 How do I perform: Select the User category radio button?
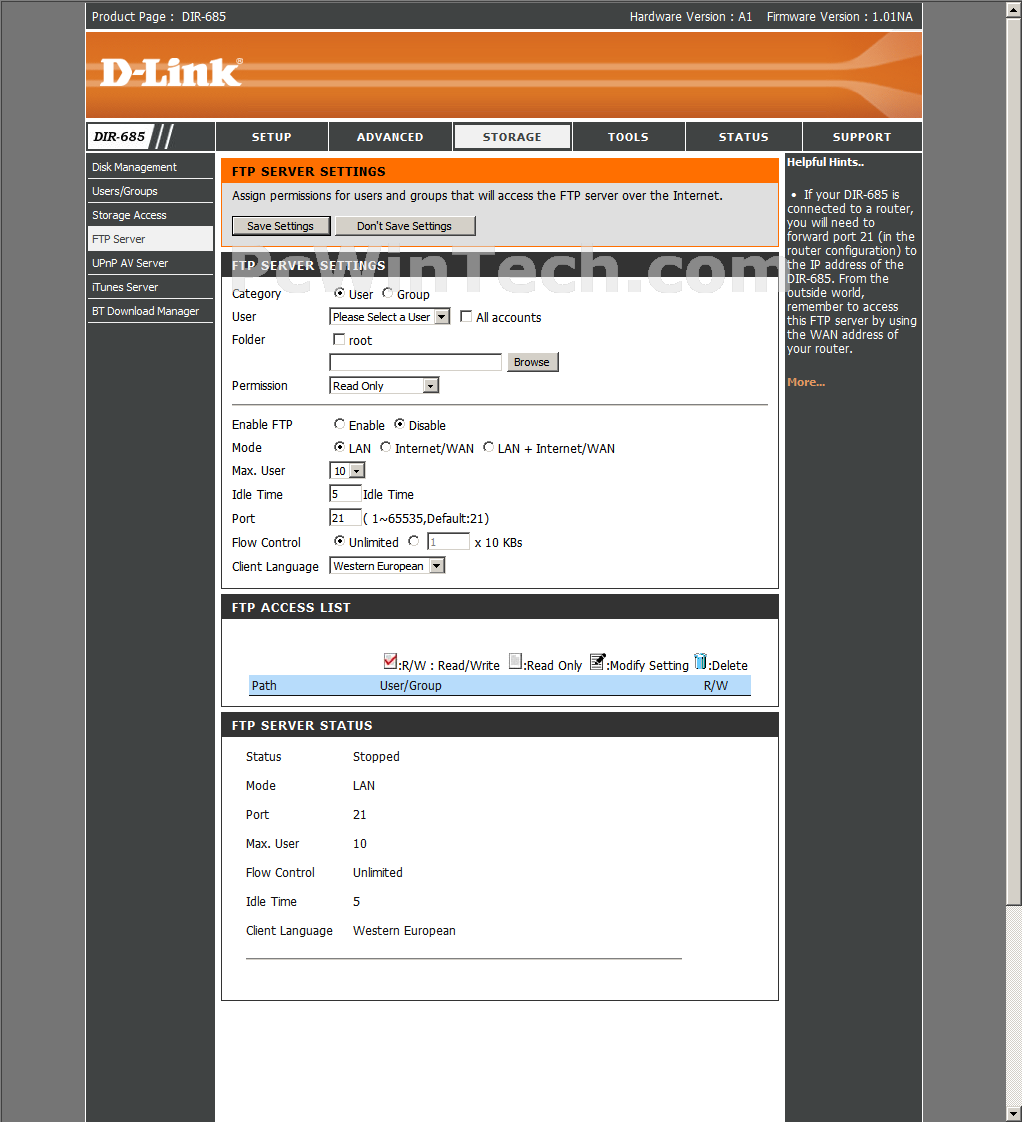[x=339, y=293]
